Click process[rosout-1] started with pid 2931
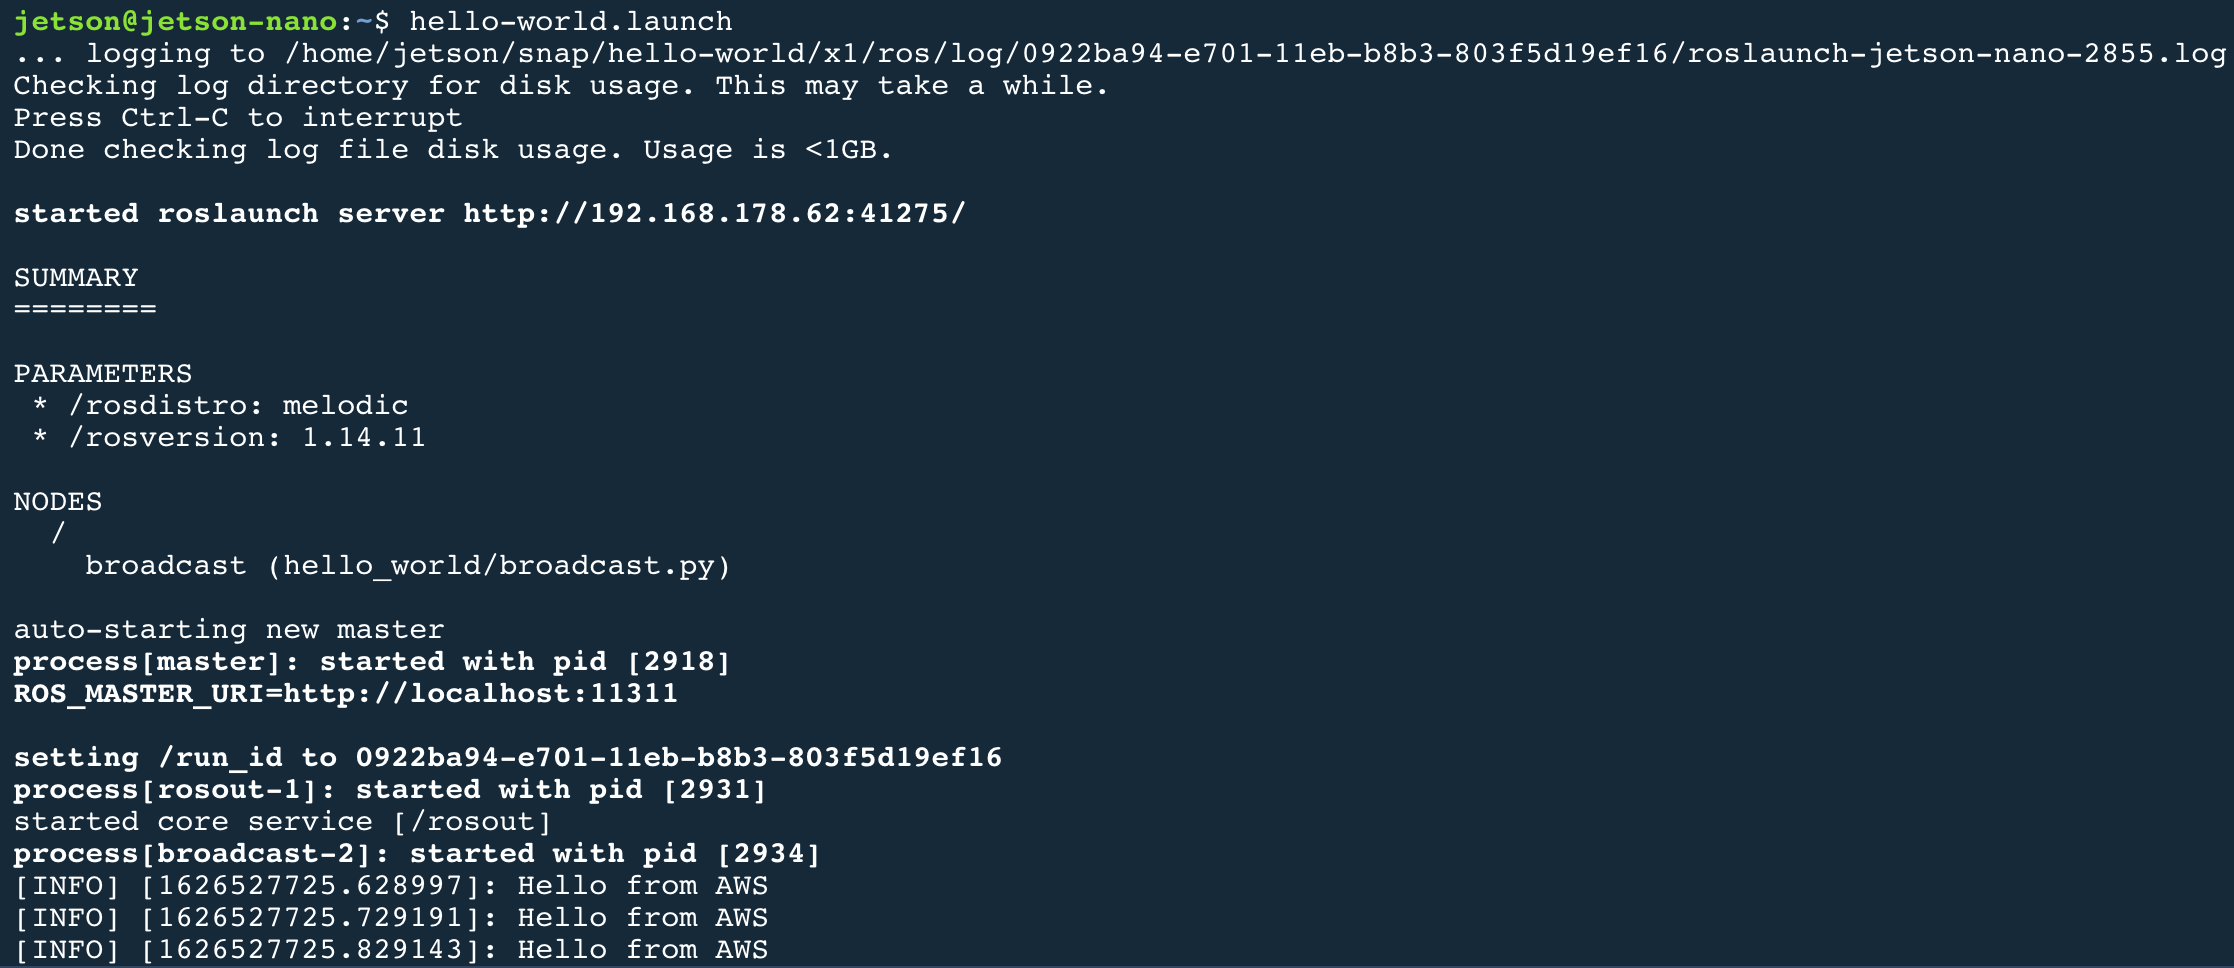This screenshot has width=2234, height=968. click(x=390, y=789)
